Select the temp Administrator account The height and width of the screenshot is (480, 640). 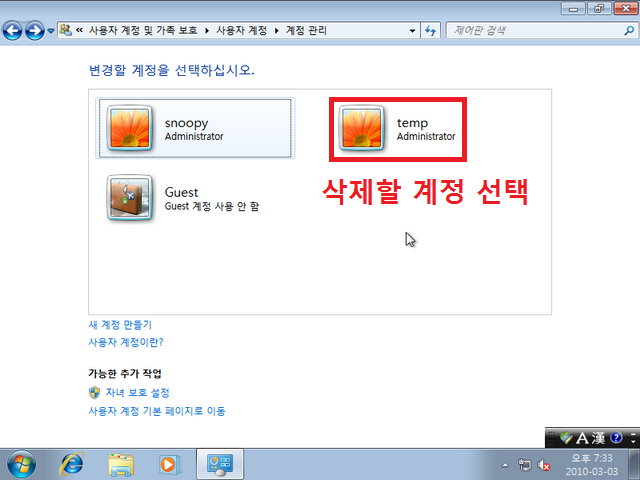pos(398,129)
